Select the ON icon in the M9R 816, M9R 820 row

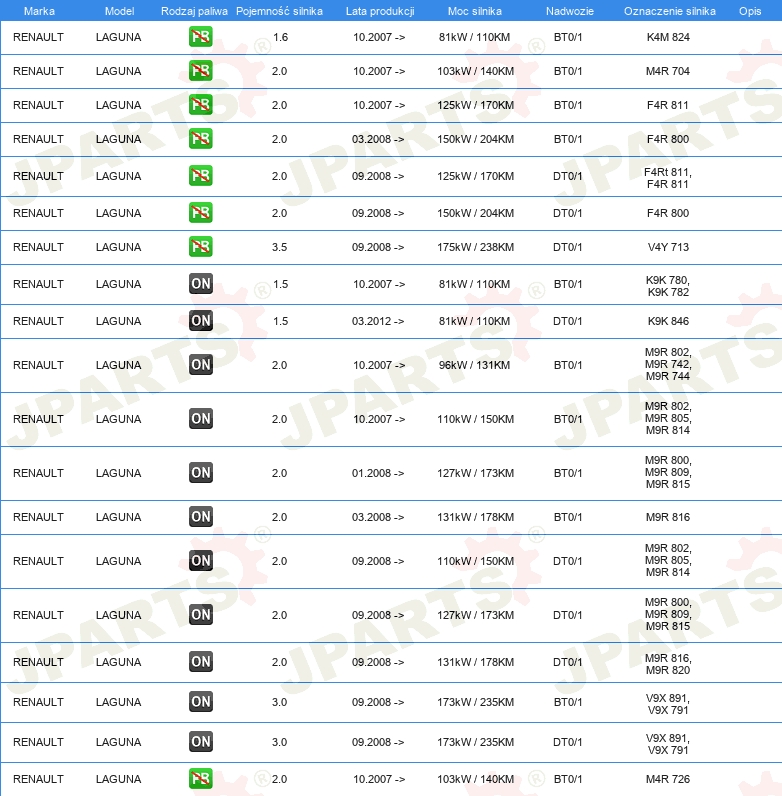(x=201, y=662)
